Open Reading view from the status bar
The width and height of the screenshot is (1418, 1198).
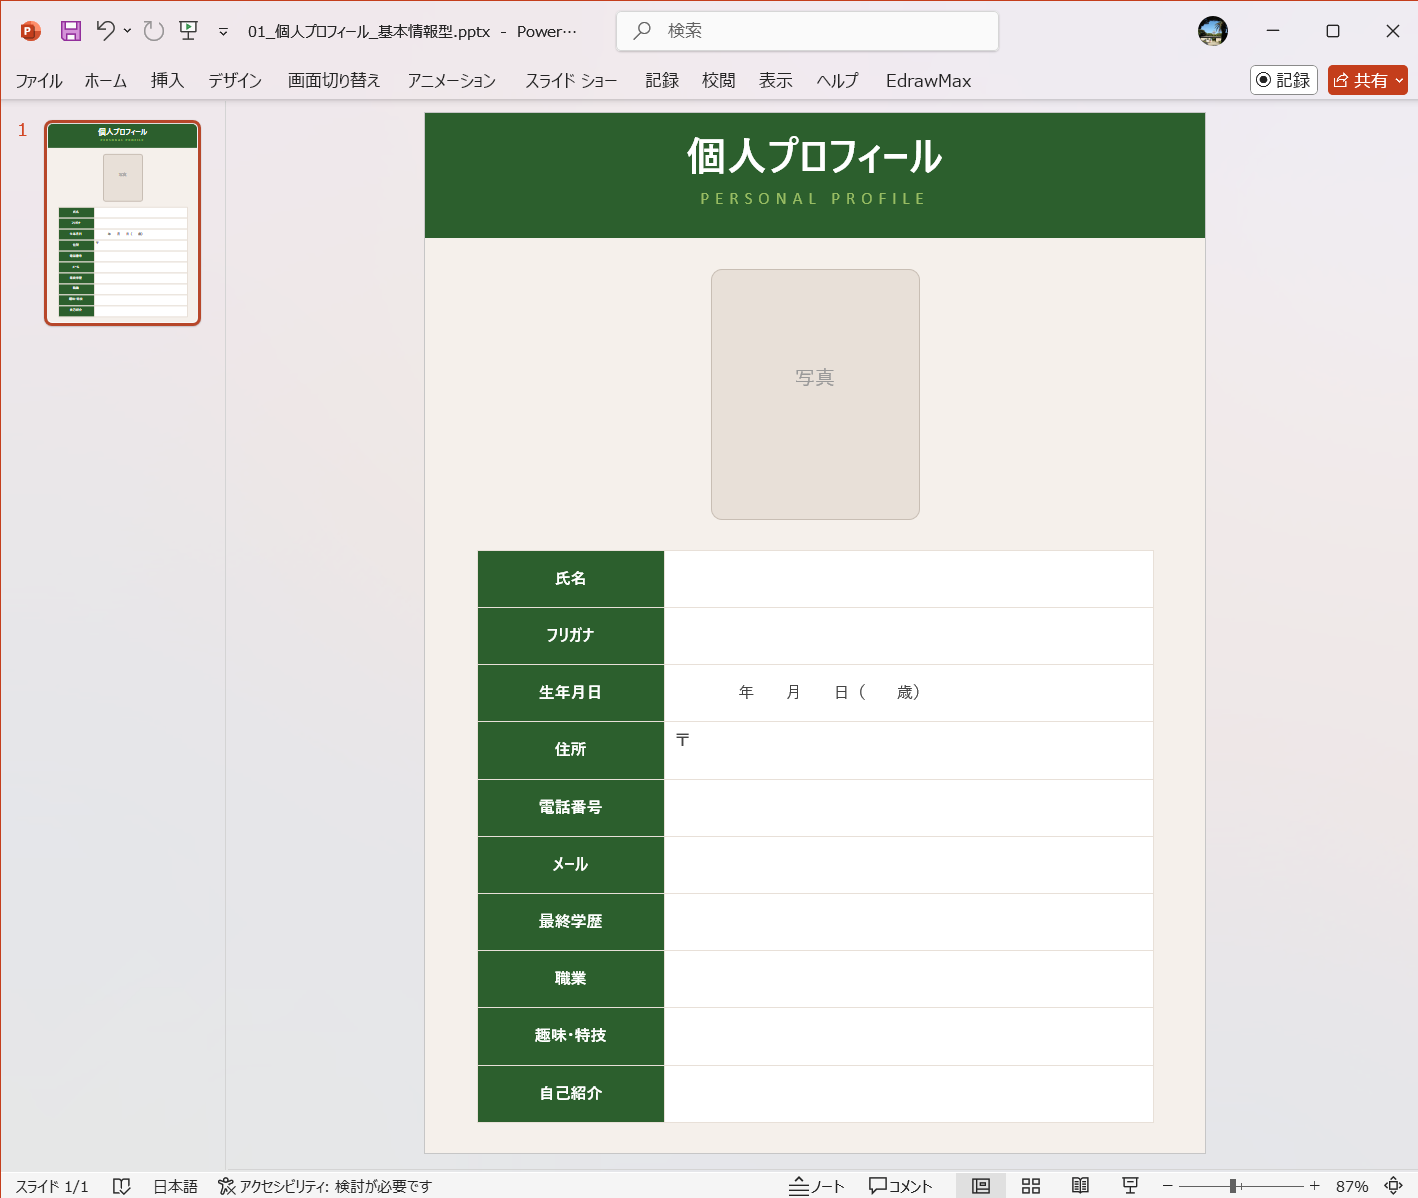pyautogui.click(x=1081, y=1186)
